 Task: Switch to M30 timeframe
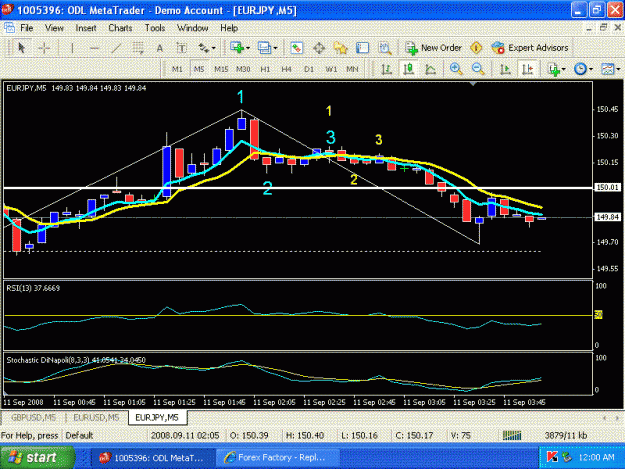(x=243, y=69)
